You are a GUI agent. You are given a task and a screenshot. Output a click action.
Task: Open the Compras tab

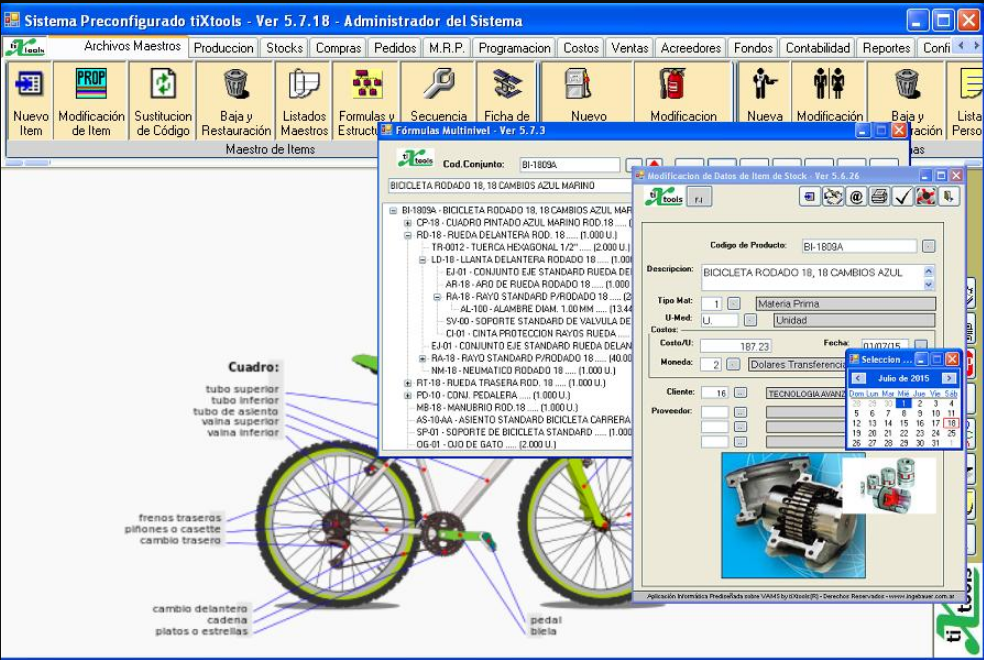(x=338, y=48)
